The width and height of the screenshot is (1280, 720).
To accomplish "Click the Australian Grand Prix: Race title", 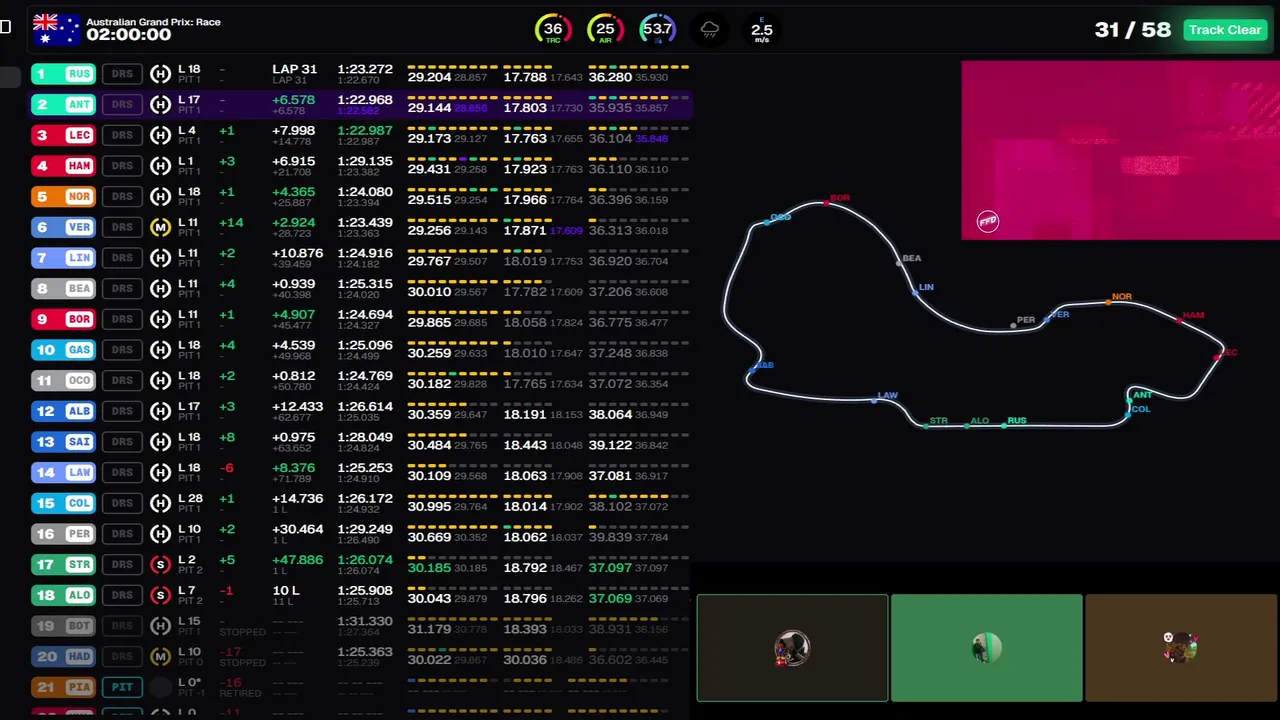I will tap(153, 22).
